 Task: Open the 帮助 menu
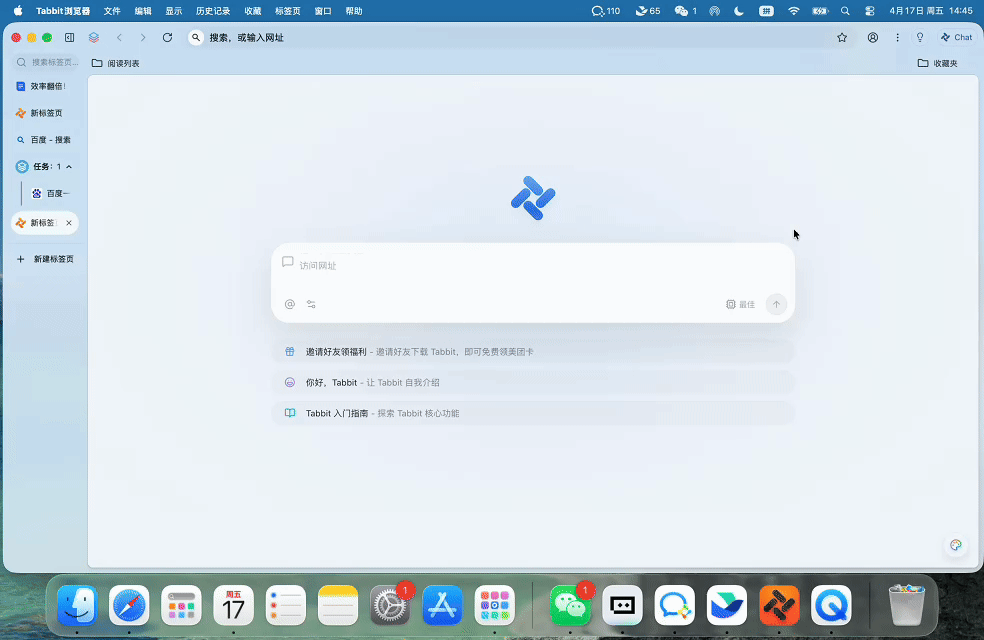354,11
